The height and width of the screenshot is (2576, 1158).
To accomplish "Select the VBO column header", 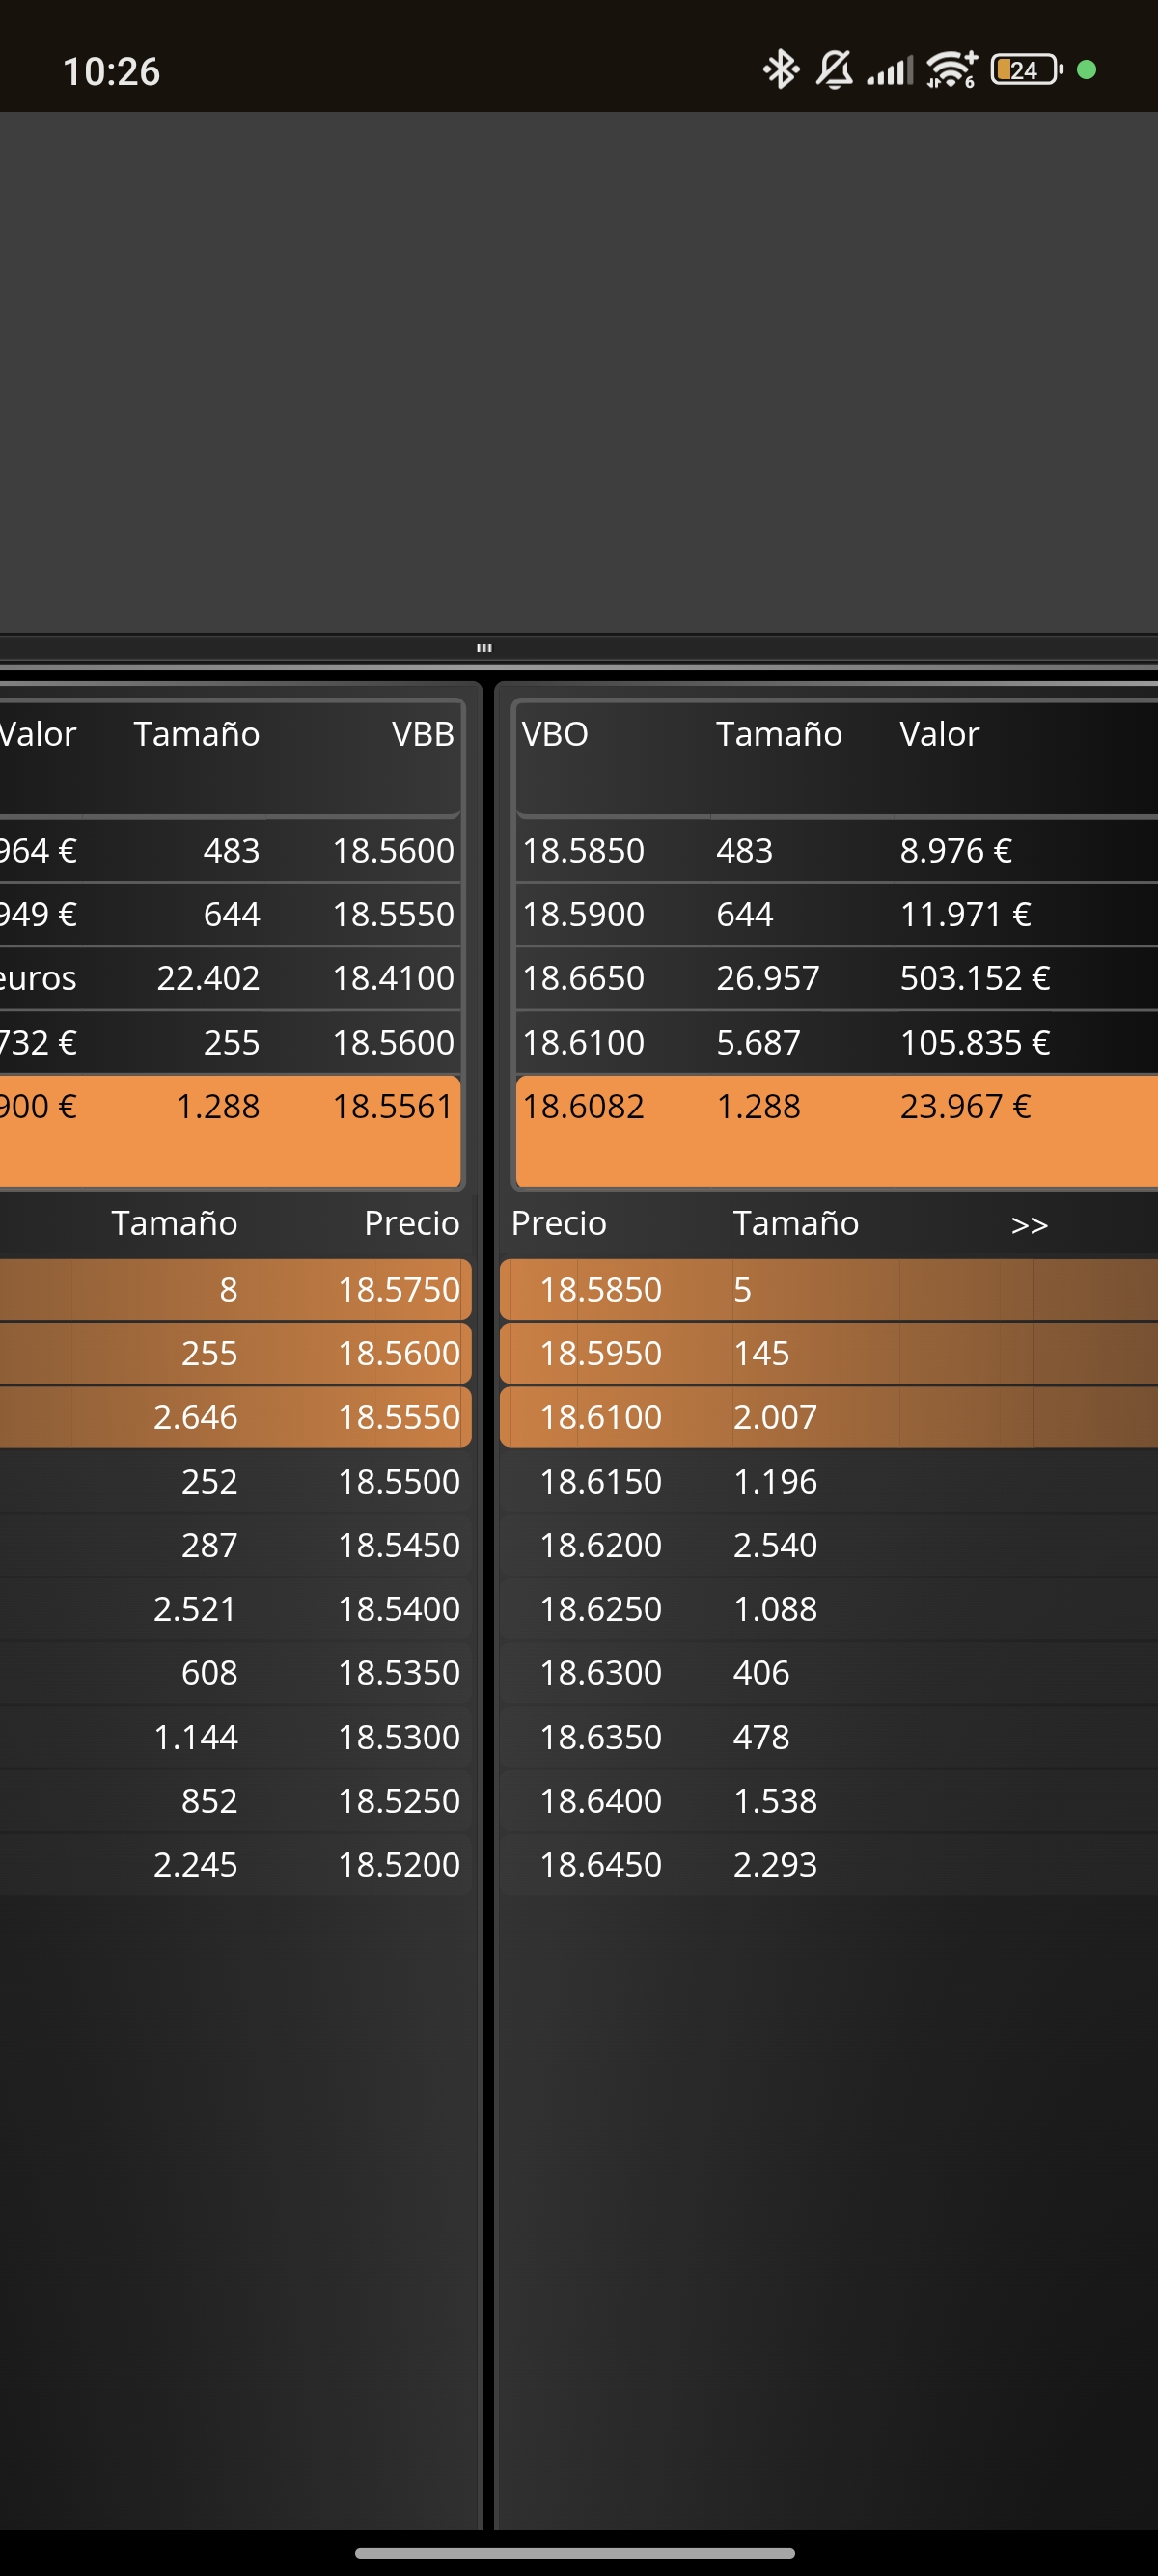I will (x=555, y=734).
